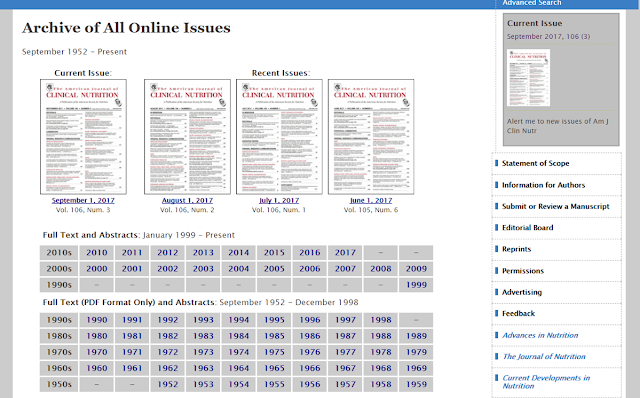Open the 1984 archive year
The image size is (640, 398).
(239, 336)
